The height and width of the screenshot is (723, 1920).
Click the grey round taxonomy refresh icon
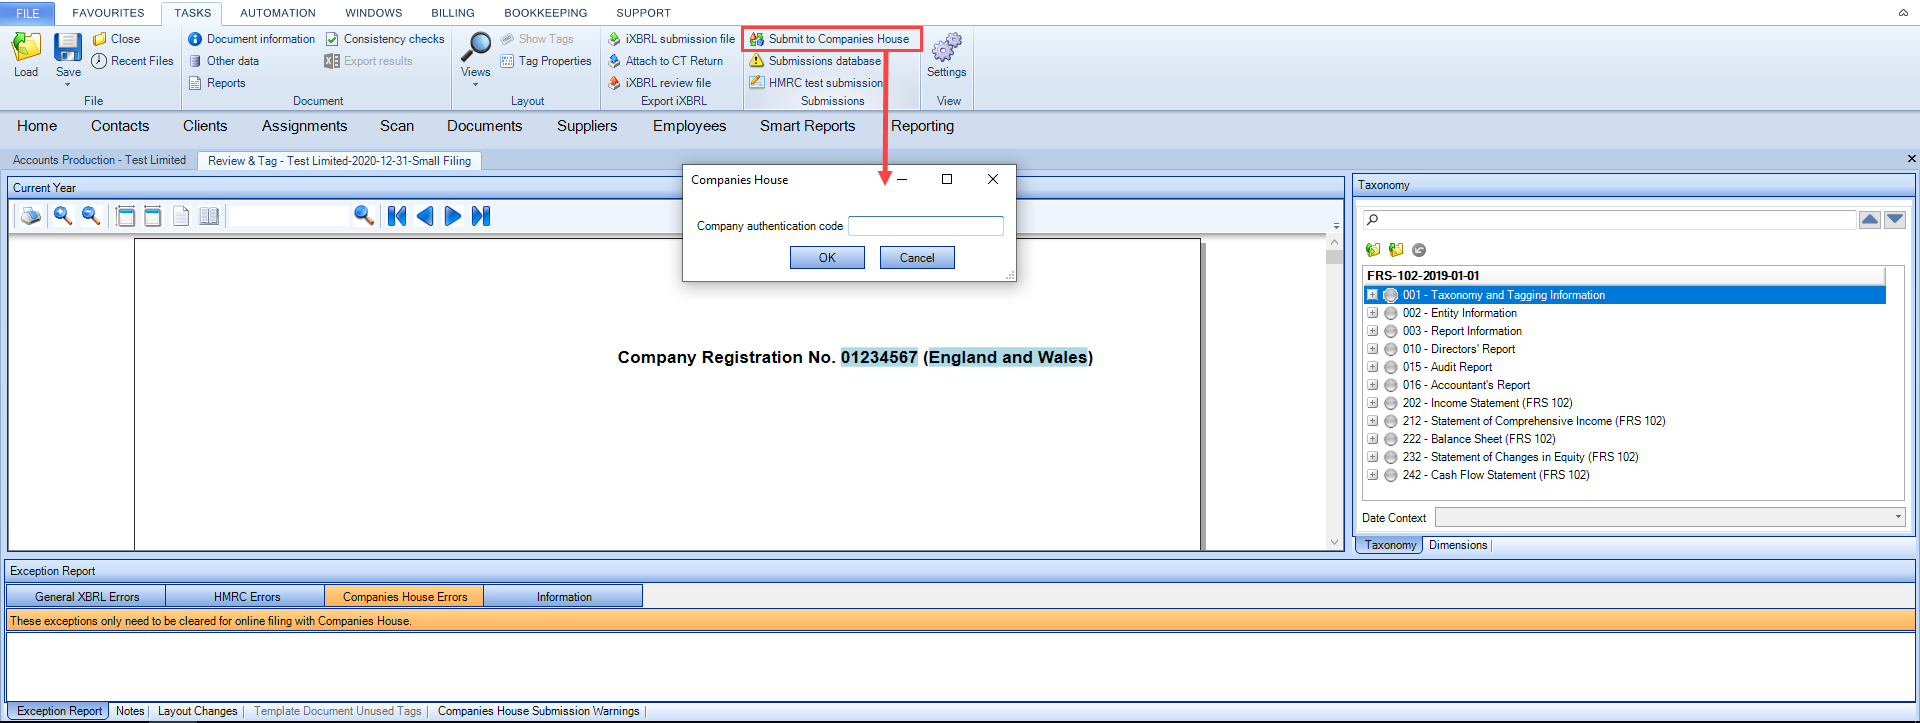pos(1419,250)
